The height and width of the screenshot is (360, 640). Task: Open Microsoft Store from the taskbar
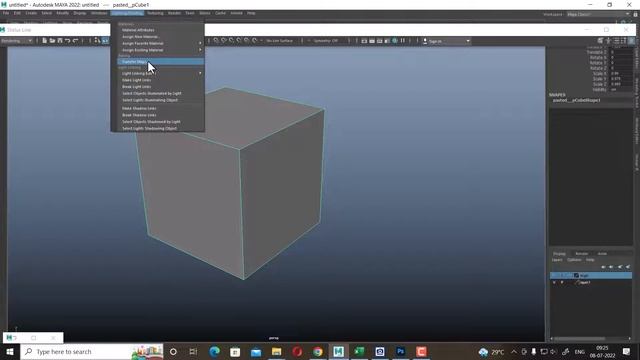[235, 351]
